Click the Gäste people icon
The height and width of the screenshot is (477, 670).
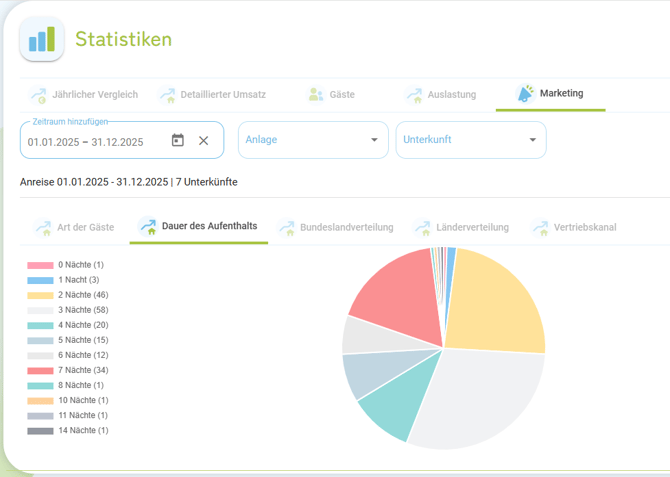316,94
